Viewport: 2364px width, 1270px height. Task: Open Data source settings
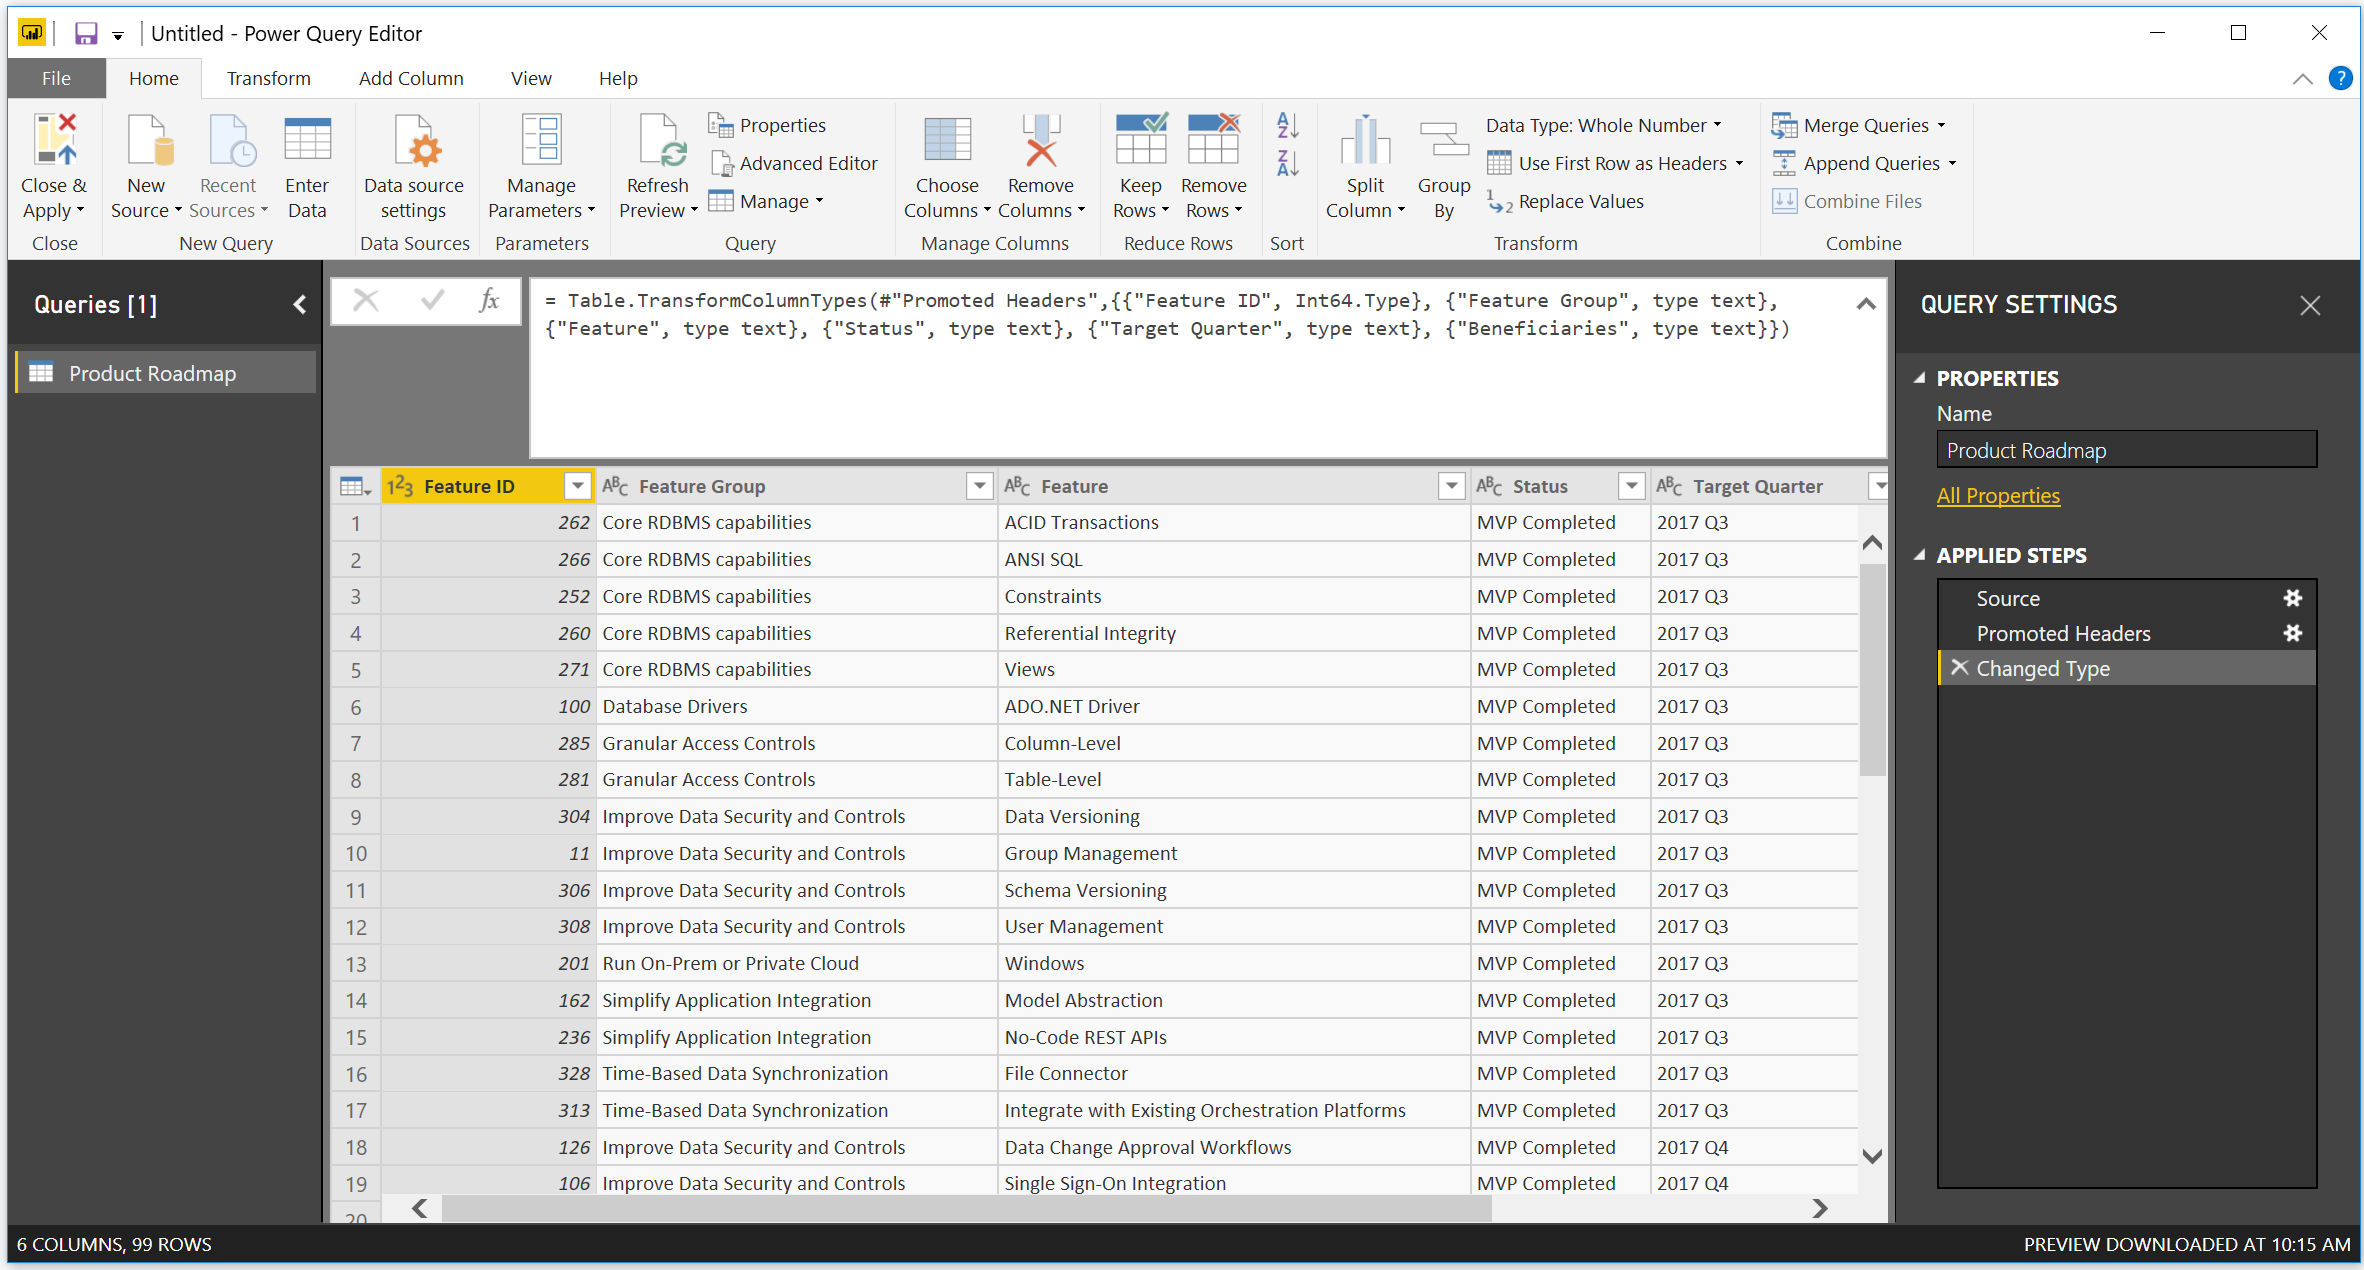tap(414, 166)
